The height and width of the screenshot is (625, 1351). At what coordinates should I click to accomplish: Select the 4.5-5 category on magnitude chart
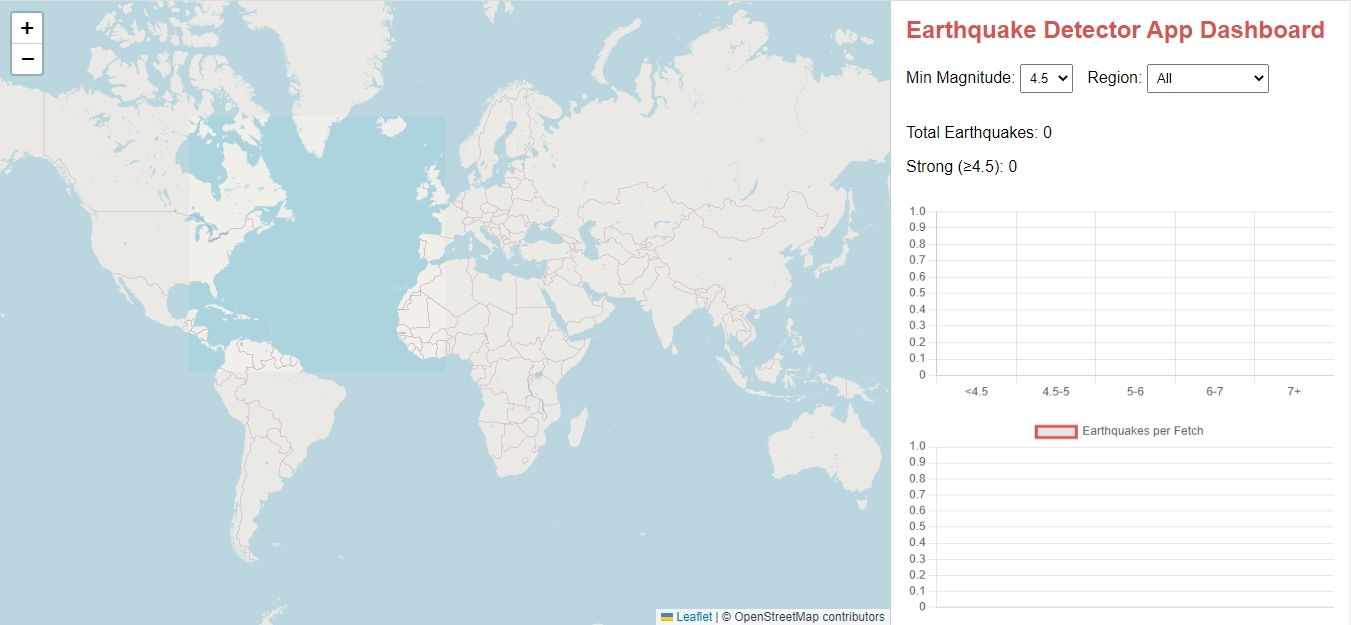[x=1056, y=392]
